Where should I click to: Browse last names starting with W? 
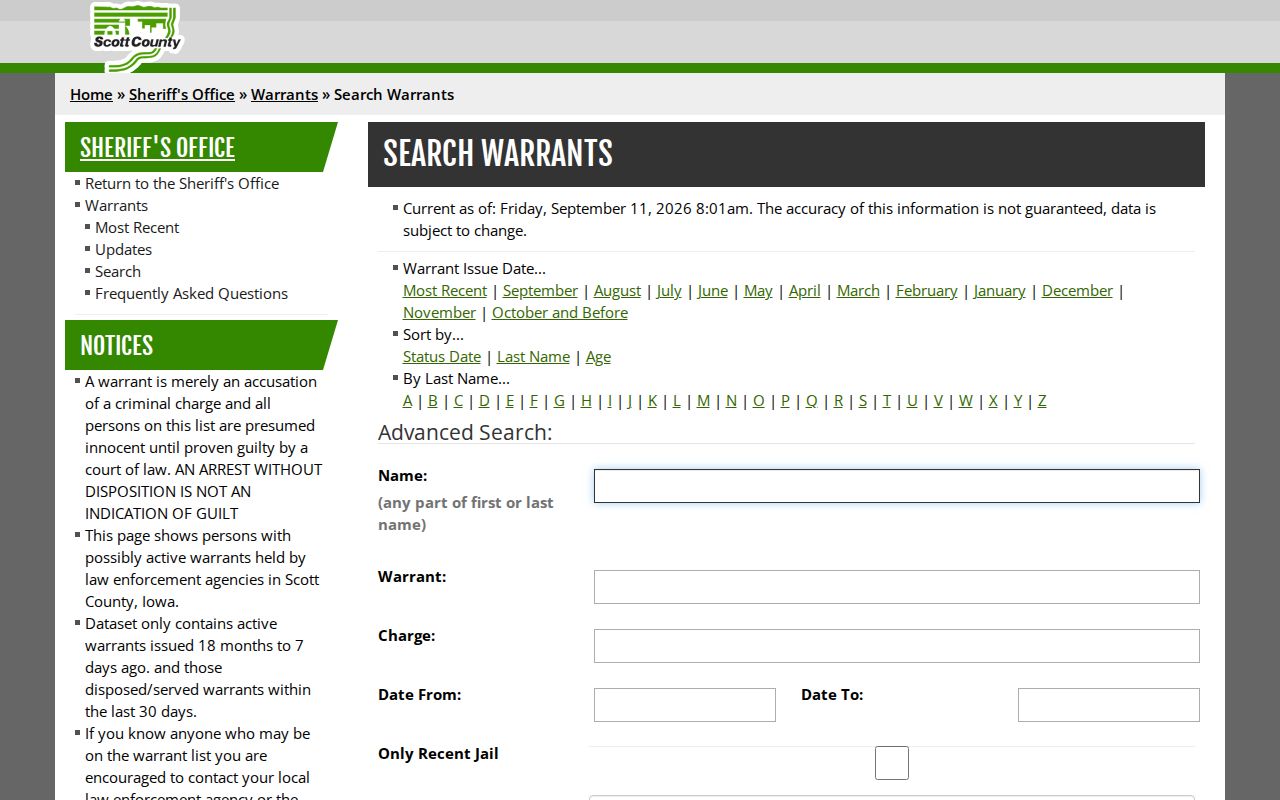(965, 400)
